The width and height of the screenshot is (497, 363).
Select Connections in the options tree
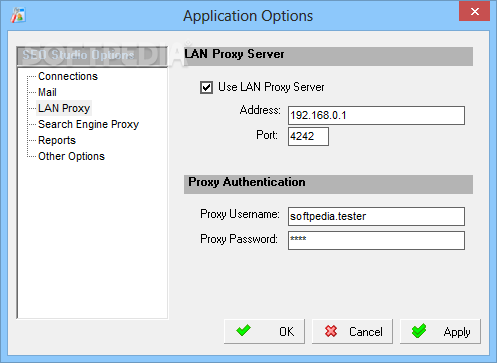(68, 76)
